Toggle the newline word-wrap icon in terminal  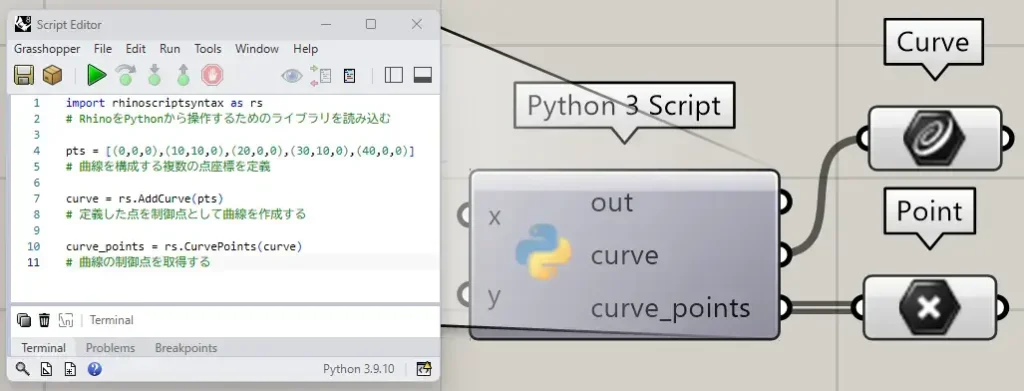[x=65, y=320]
